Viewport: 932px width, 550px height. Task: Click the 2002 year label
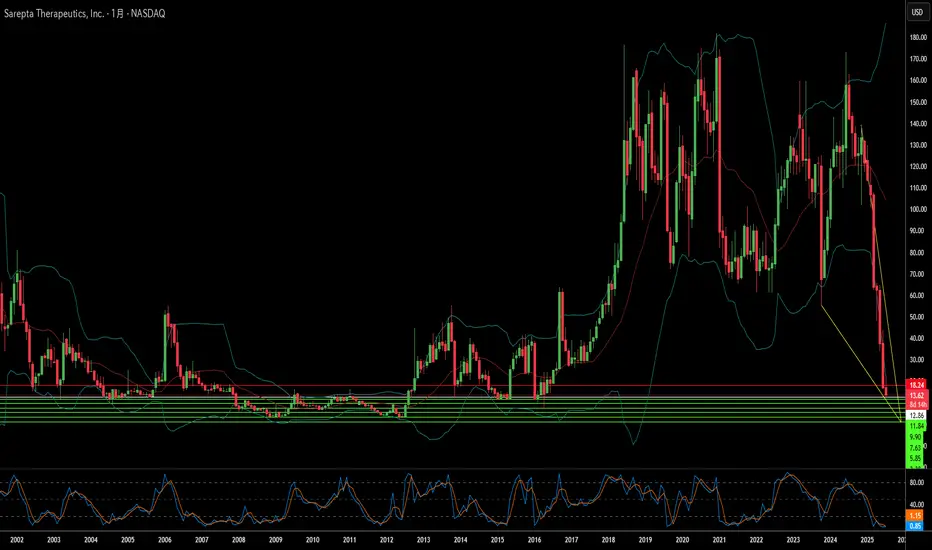point(17,540)
